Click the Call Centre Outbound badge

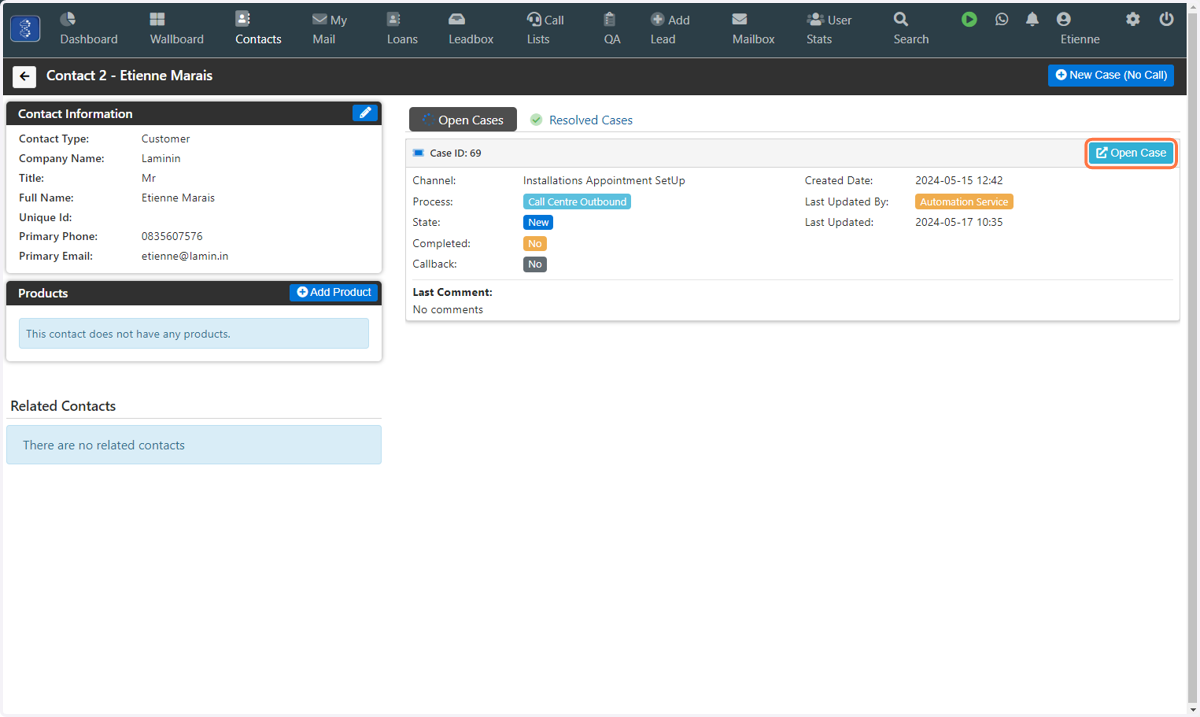point(577,202)
